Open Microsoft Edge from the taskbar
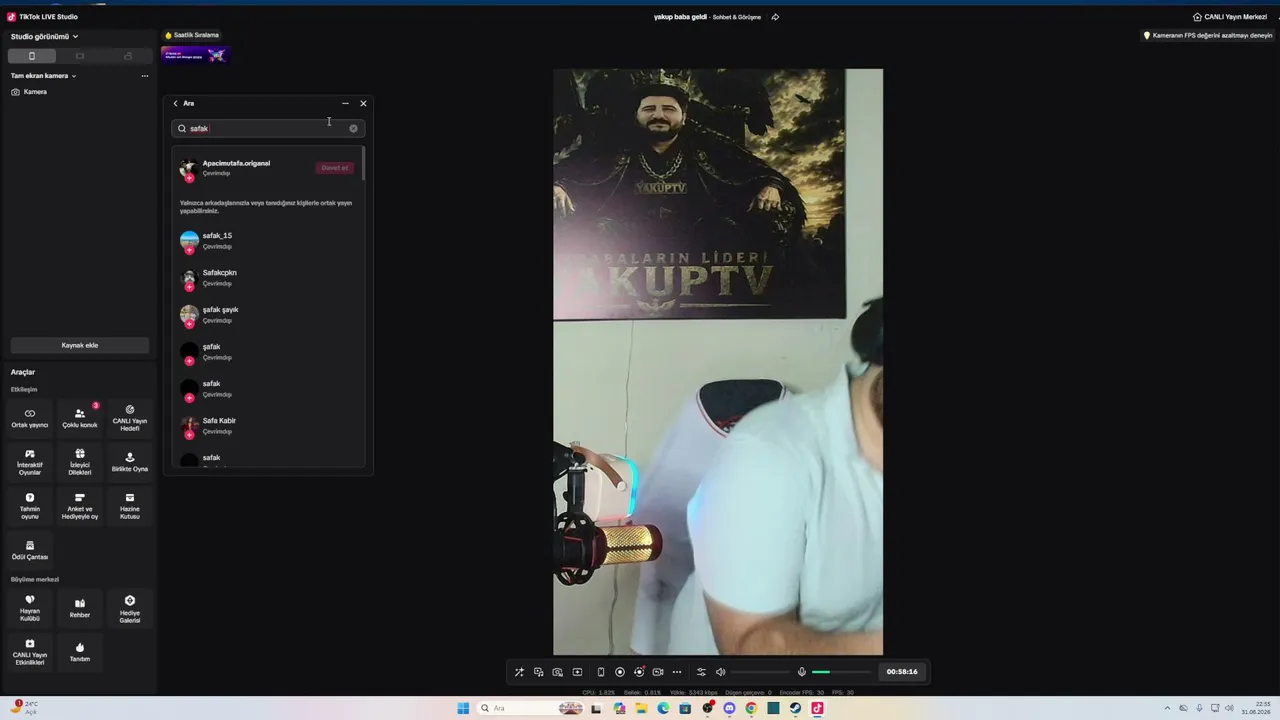Viewport: 1280px width, 720px height. 663,708
